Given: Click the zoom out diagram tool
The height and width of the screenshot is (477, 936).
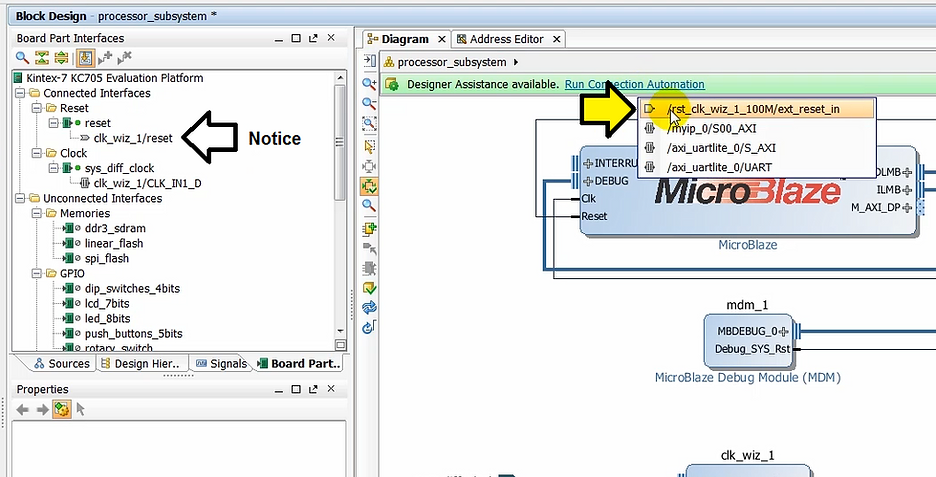Looking at the screenshot, I should pos(370,103).
